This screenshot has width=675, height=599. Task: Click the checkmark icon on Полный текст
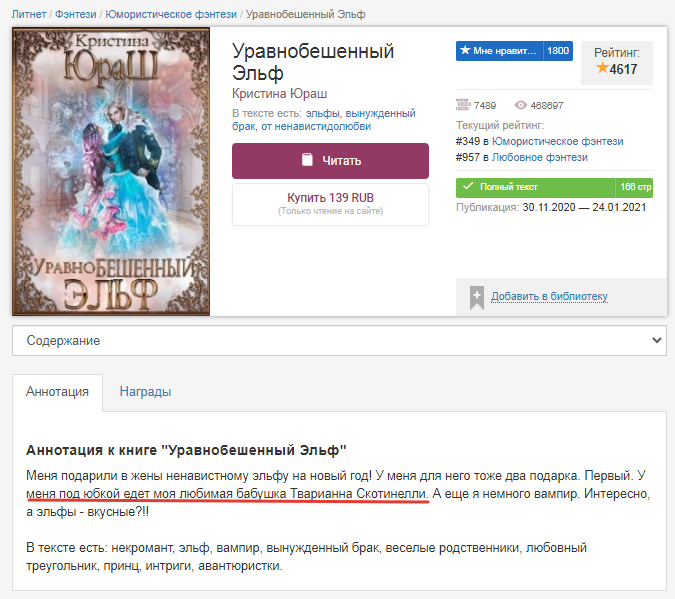[x=468, y=186]
